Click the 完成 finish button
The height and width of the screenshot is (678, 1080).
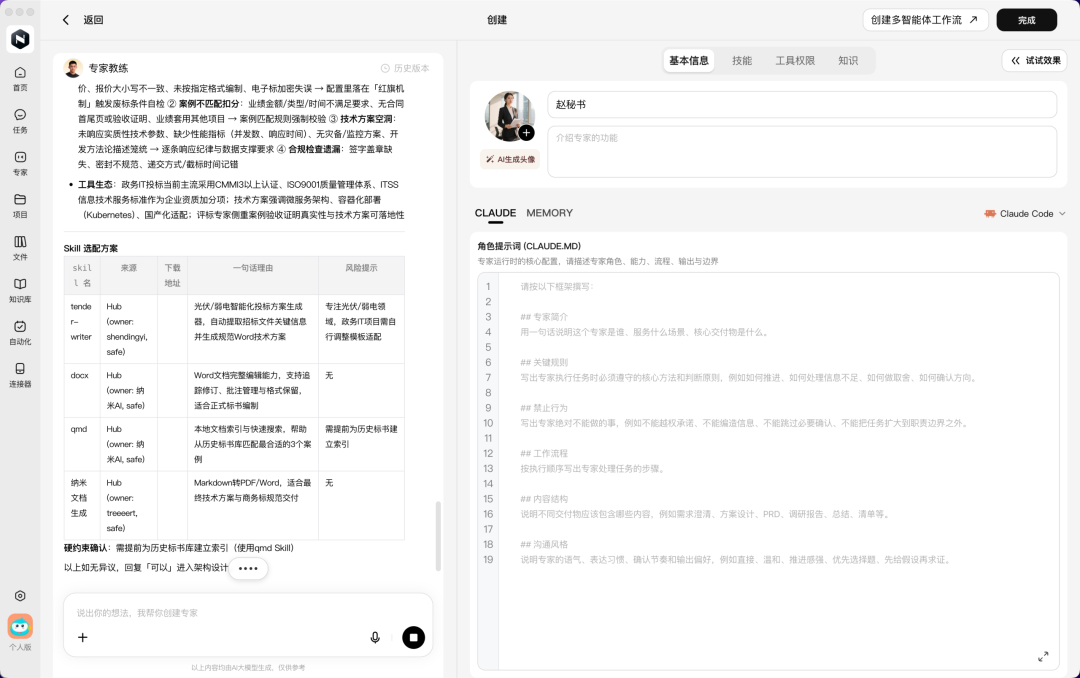pos(1026,20)
